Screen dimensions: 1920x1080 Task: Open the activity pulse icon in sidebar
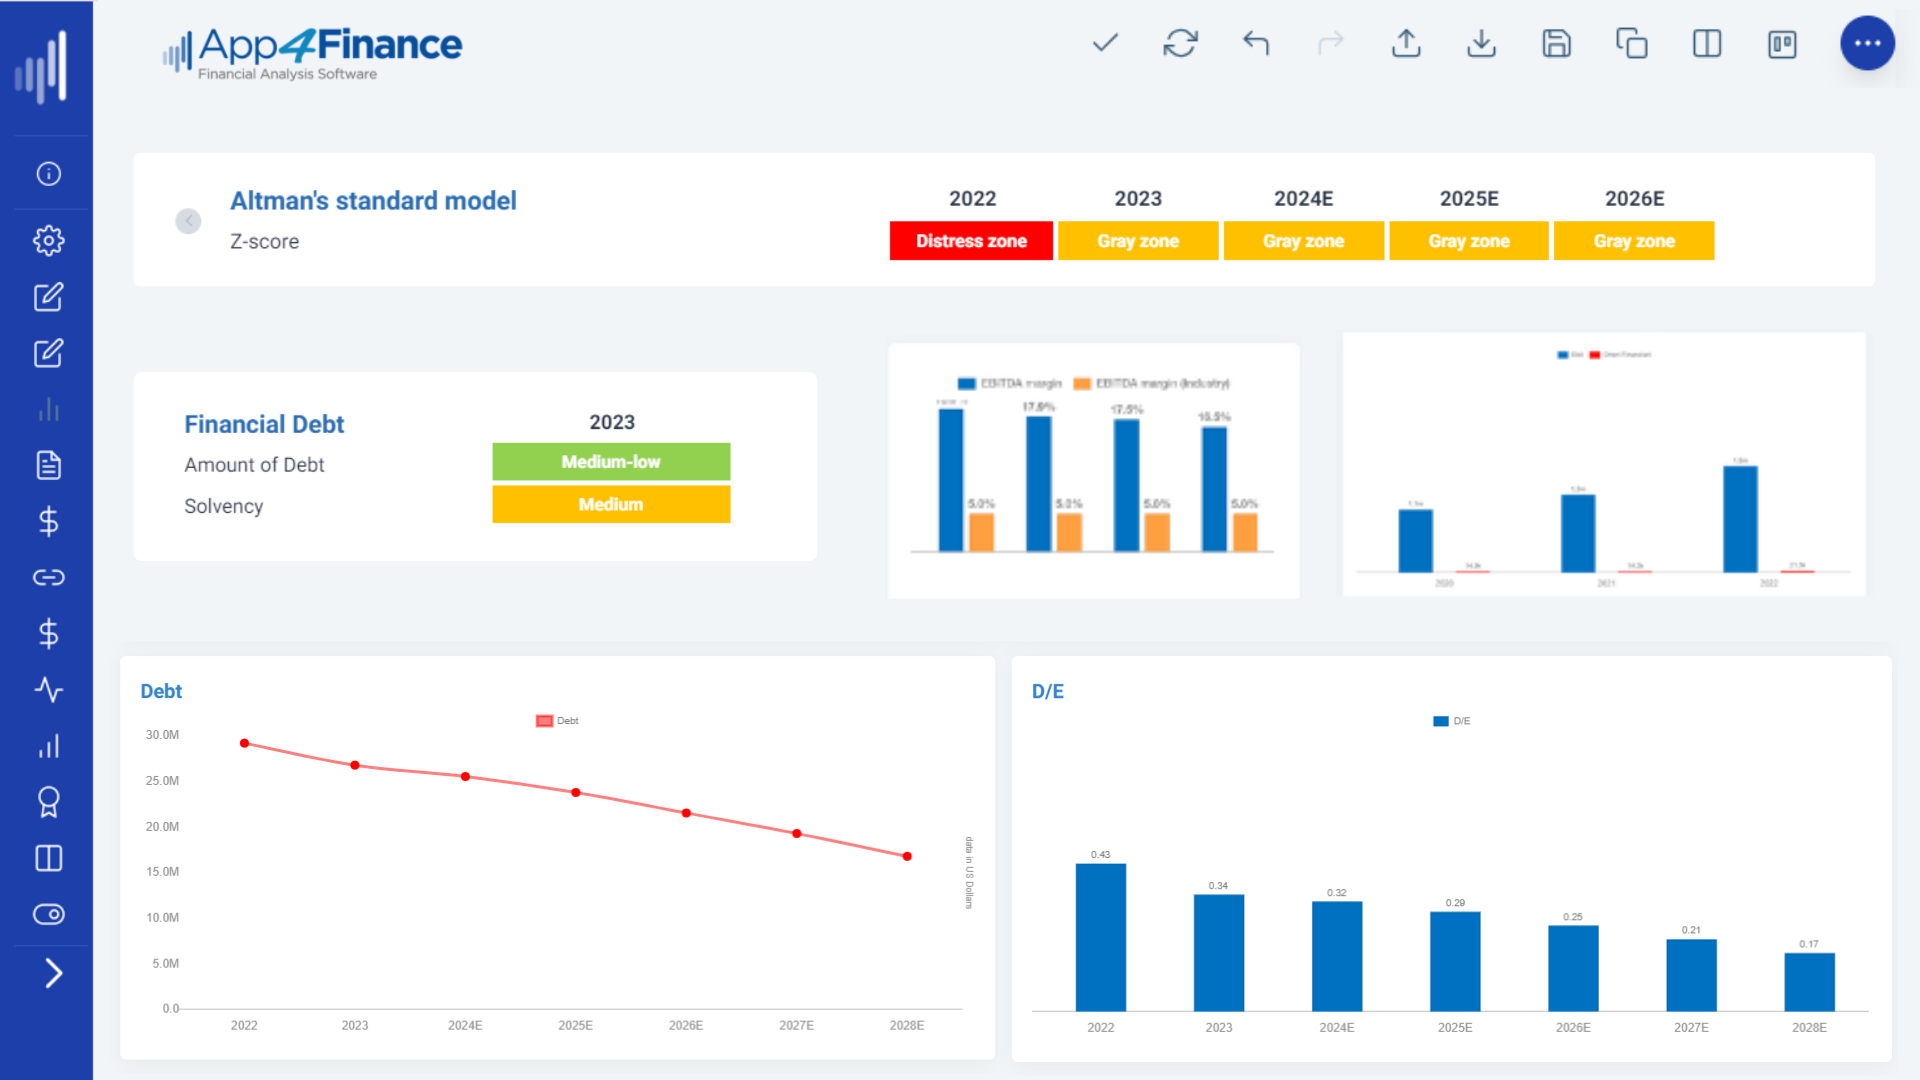pos(48,689)
